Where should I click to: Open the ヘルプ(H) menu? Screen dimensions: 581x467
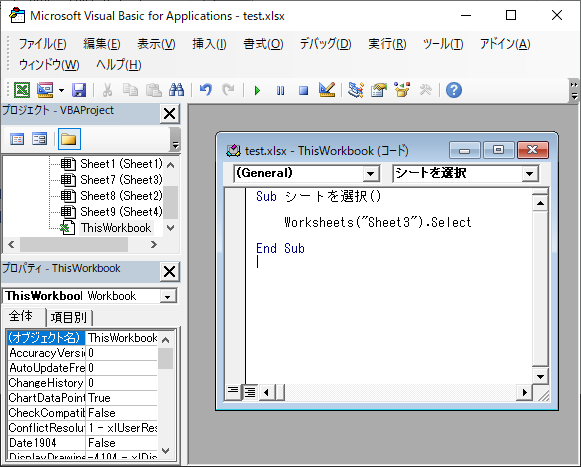pyautogui.click(x=119, y=65)
